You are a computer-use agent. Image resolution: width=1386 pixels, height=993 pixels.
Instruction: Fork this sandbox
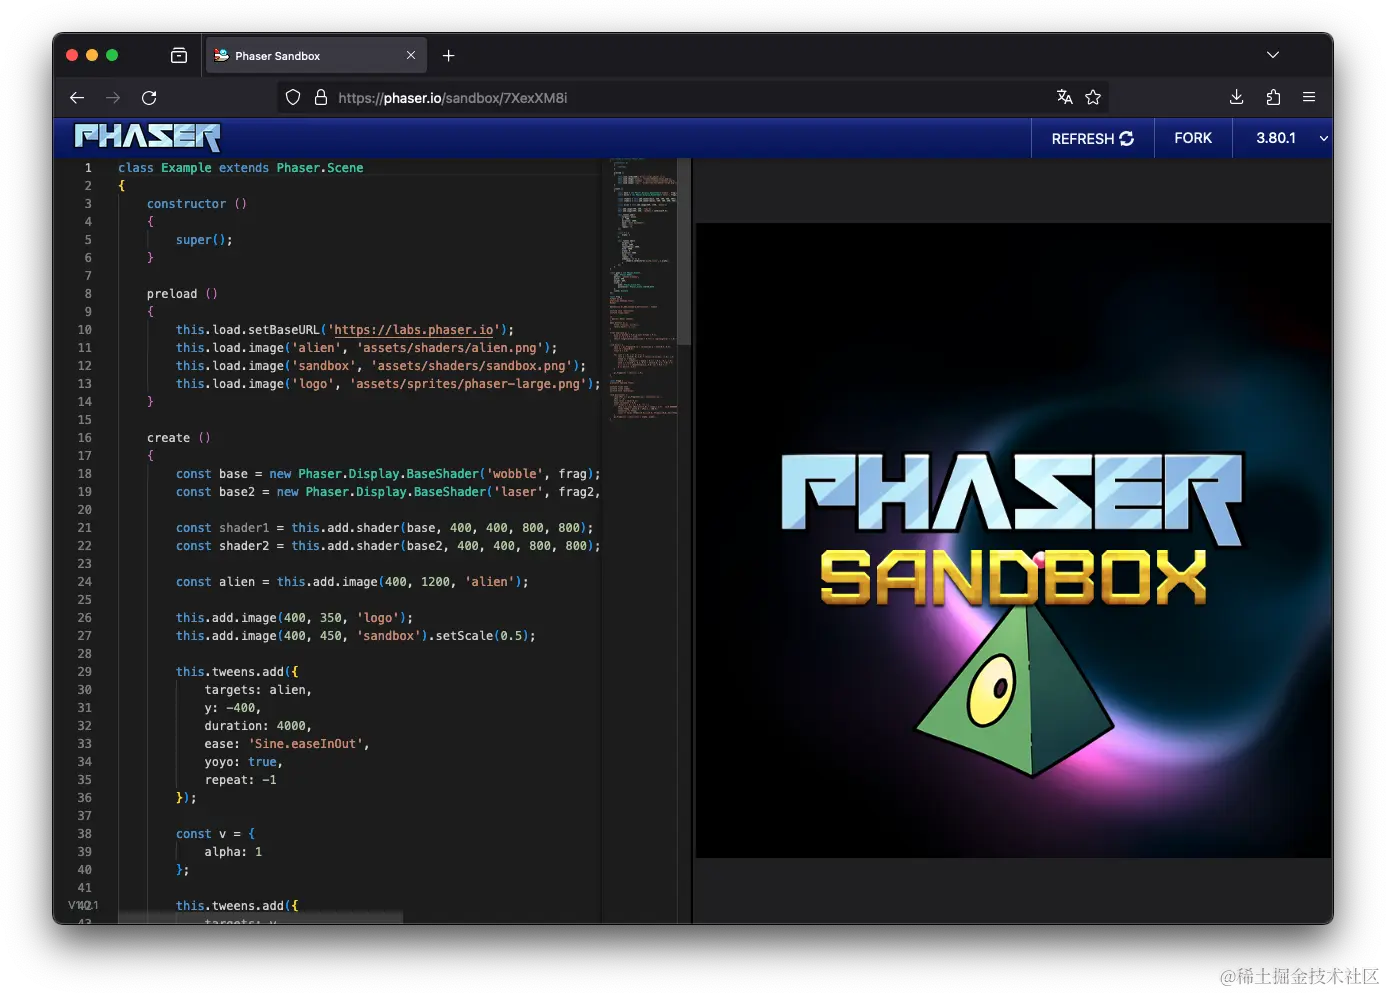click(x=1193, y=138)
